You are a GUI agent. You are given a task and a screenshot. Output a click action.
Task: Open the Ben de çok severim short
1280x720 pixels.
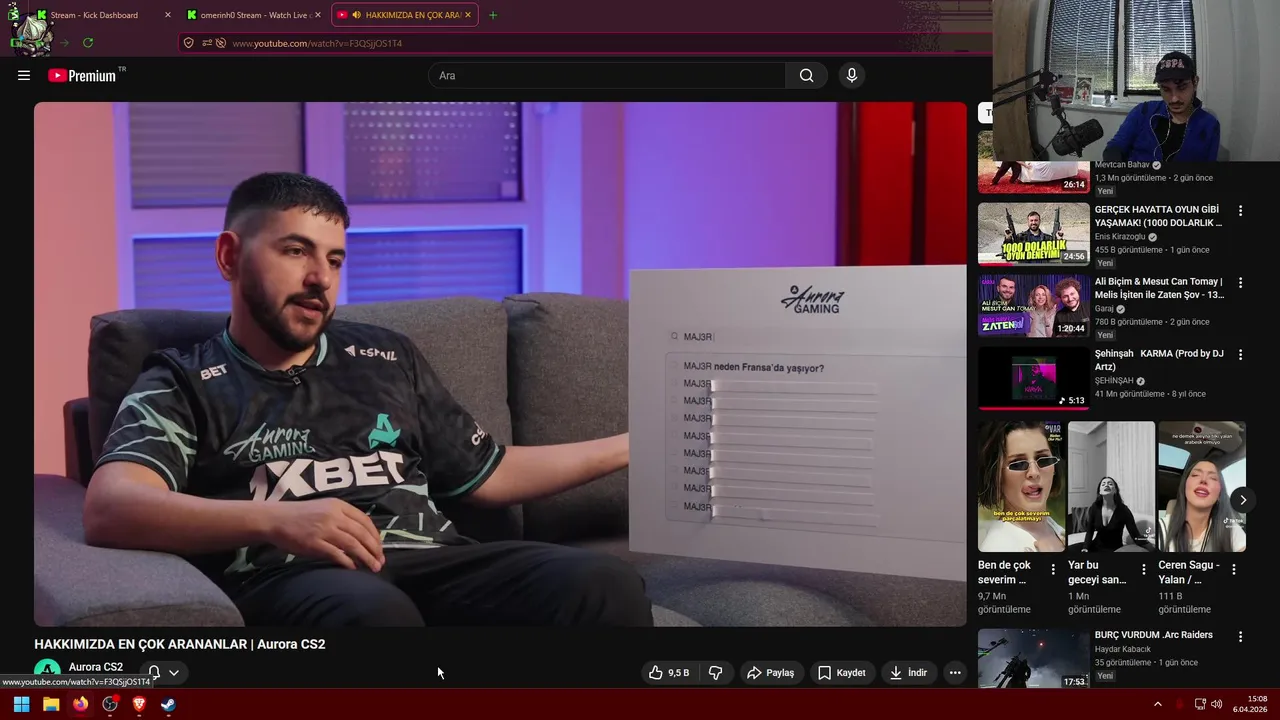[1021, 487]
